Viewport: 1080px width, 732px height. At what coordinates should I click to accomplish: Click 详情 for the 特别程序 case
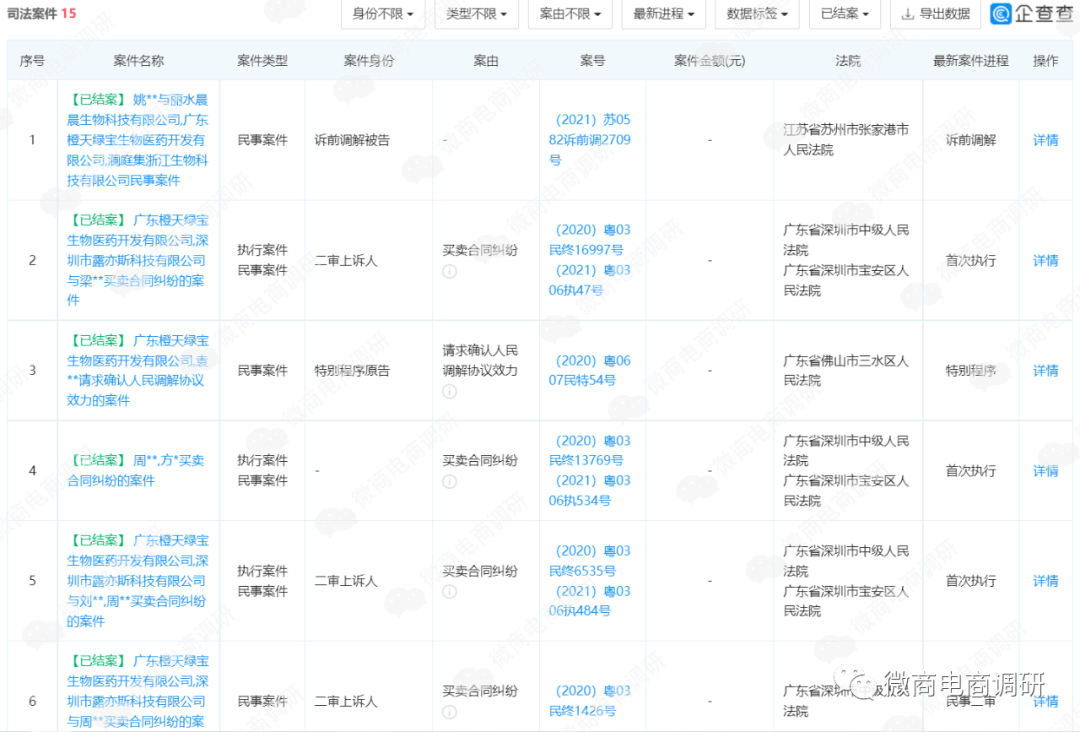1044,370
